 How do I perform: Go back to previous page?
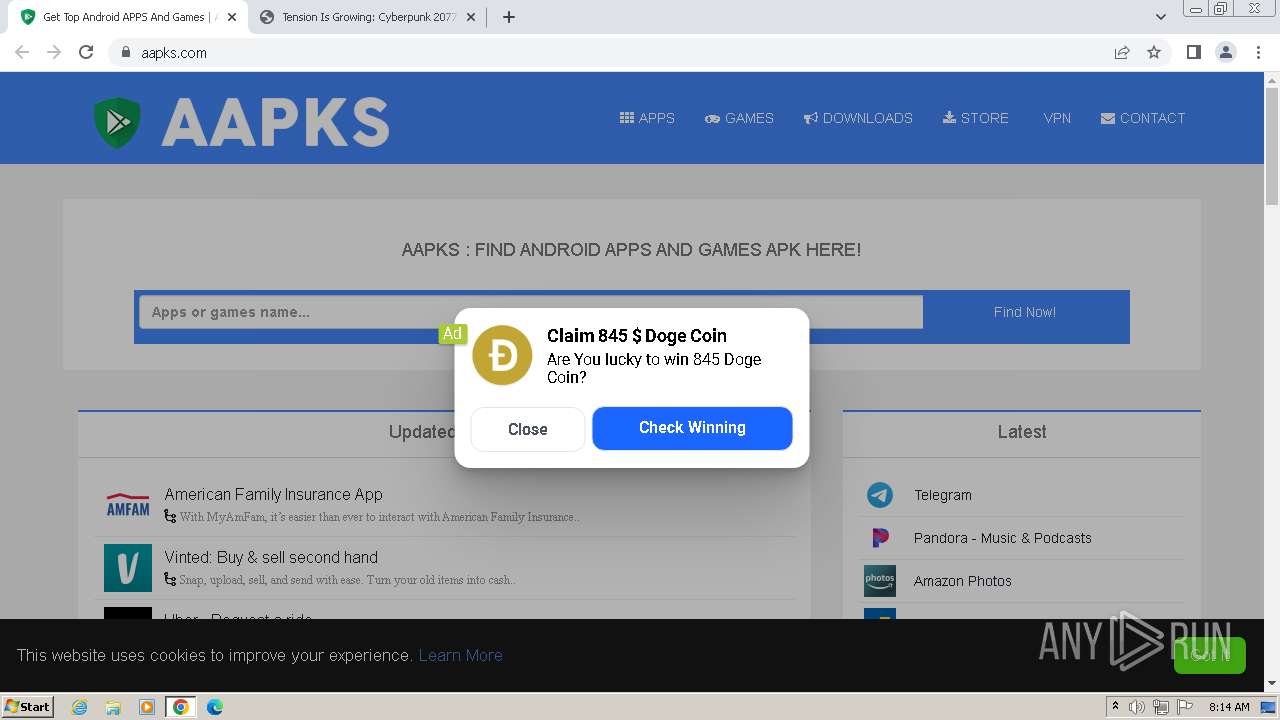coord(22,52)
